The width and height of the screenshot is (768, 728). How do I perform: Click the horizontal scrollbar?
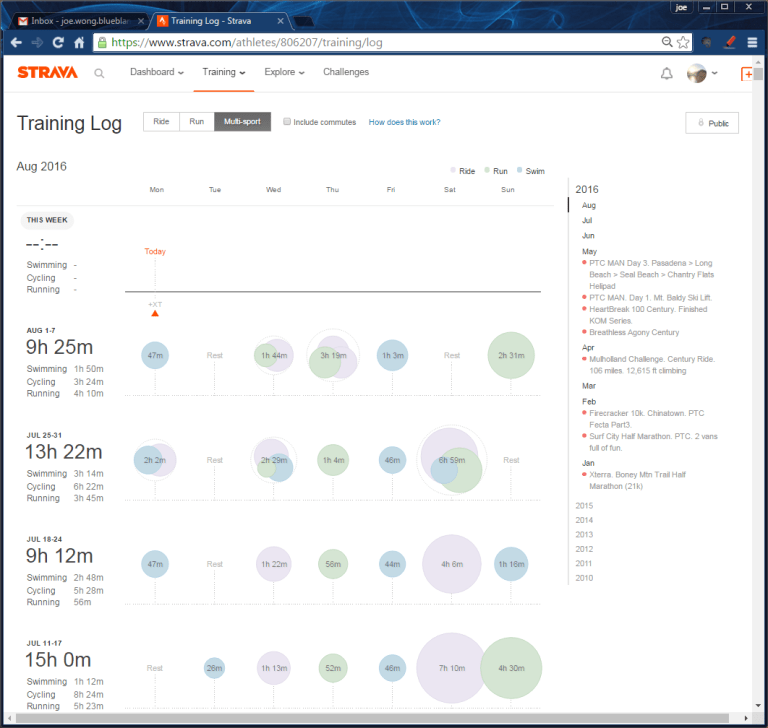pos(372,718)
